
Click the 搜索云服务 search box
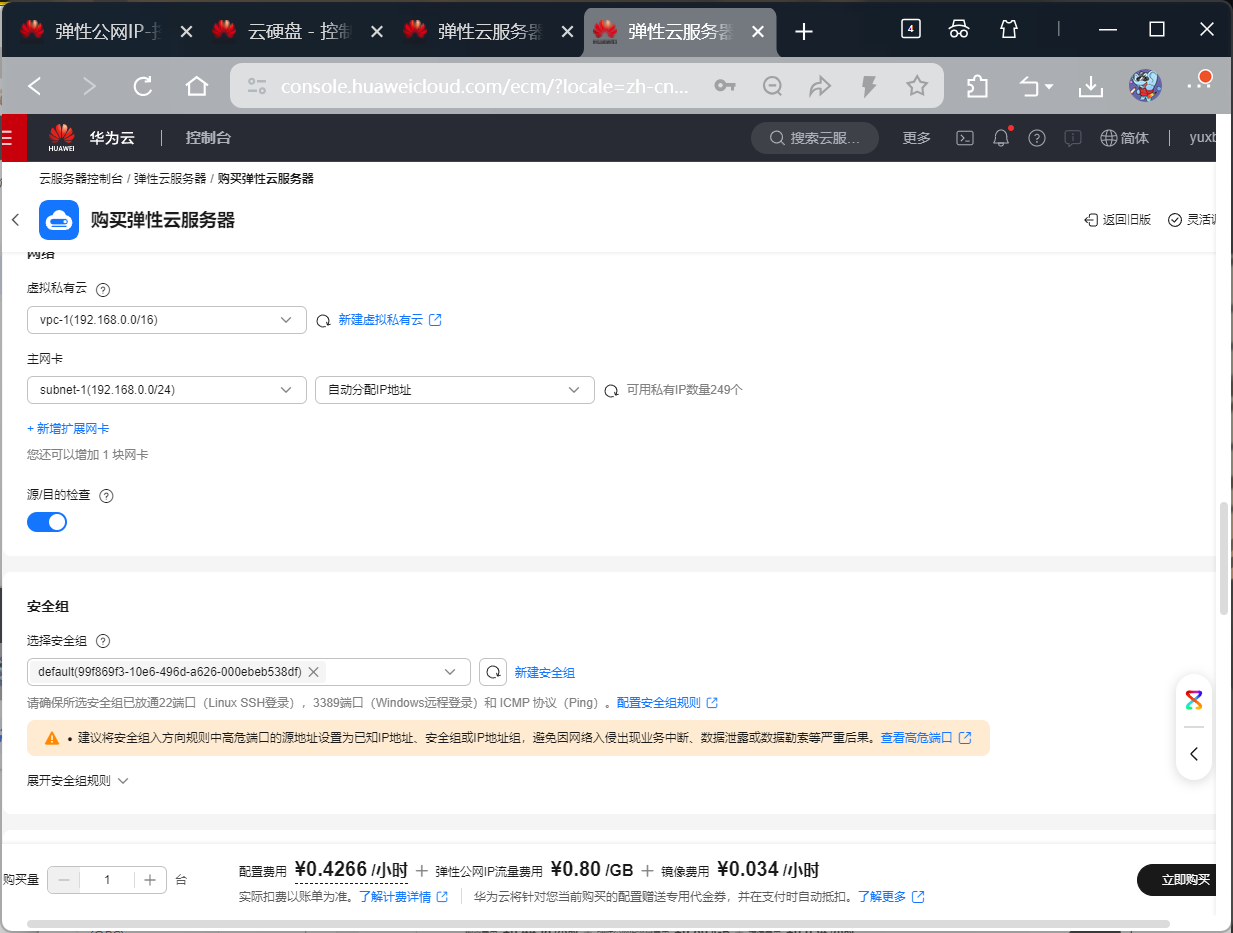point(815,138)
